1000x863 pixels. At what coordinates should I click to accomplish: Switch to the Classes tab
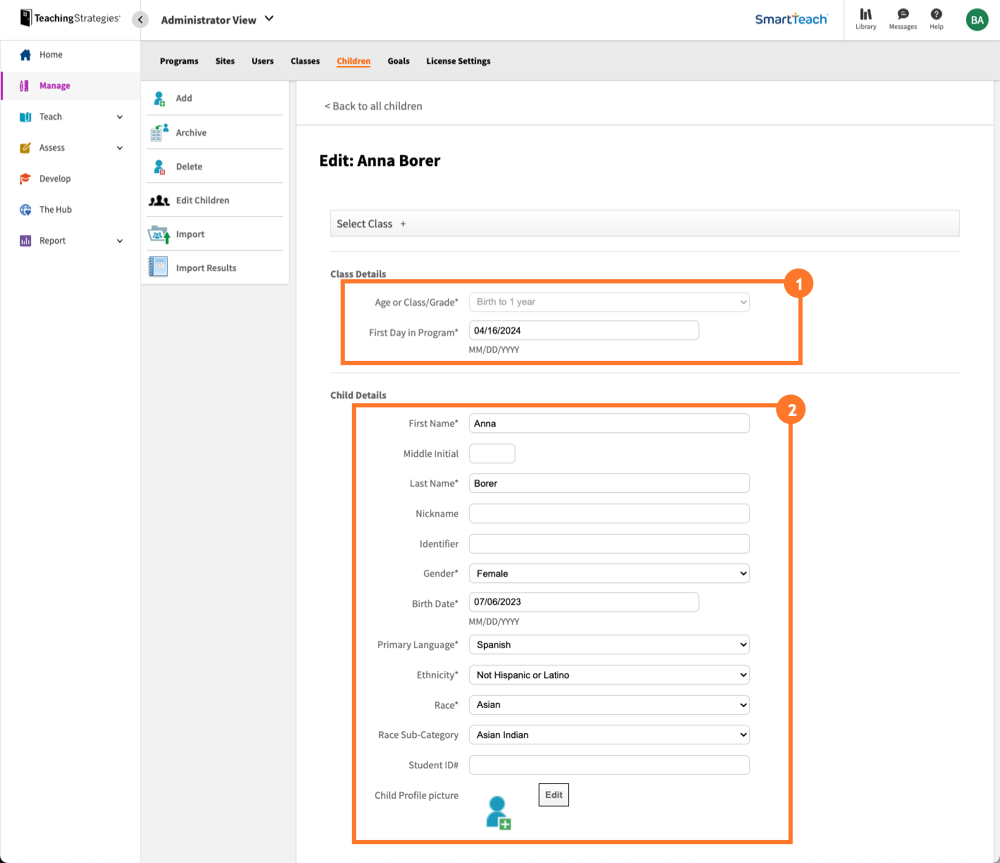[x=305, y=61]
